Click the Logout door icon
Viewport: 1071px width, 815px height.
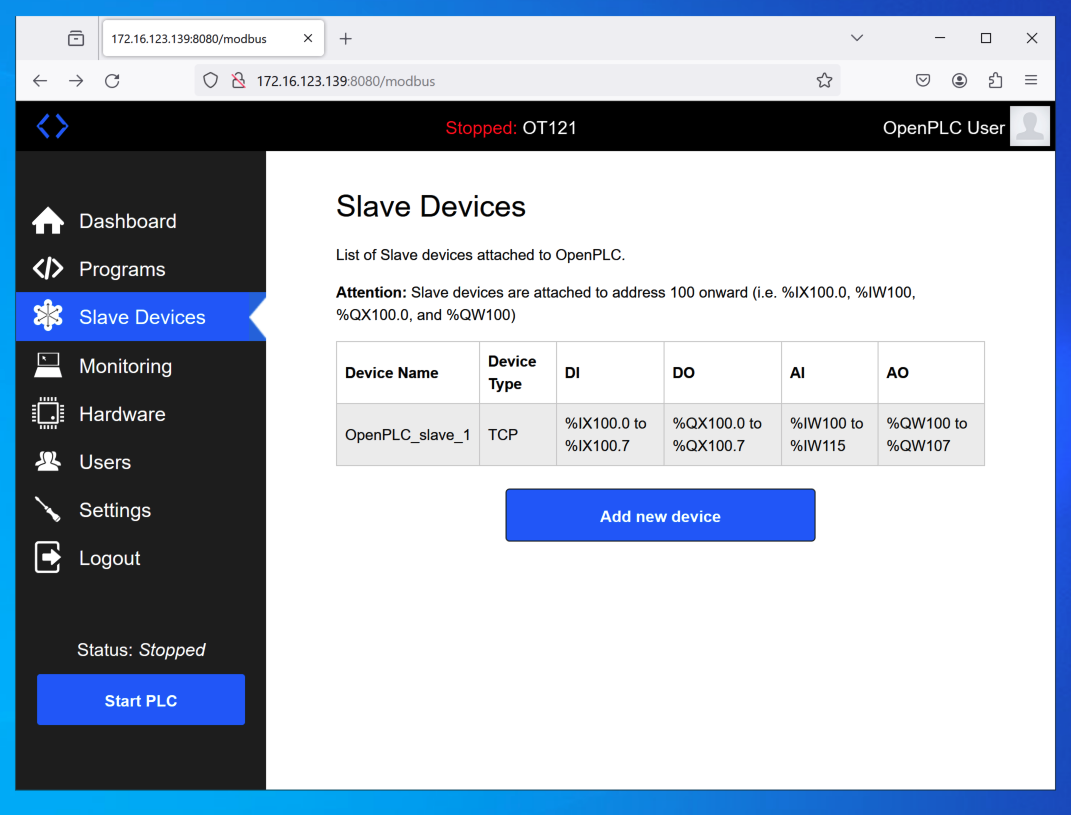tap(48, 558)
